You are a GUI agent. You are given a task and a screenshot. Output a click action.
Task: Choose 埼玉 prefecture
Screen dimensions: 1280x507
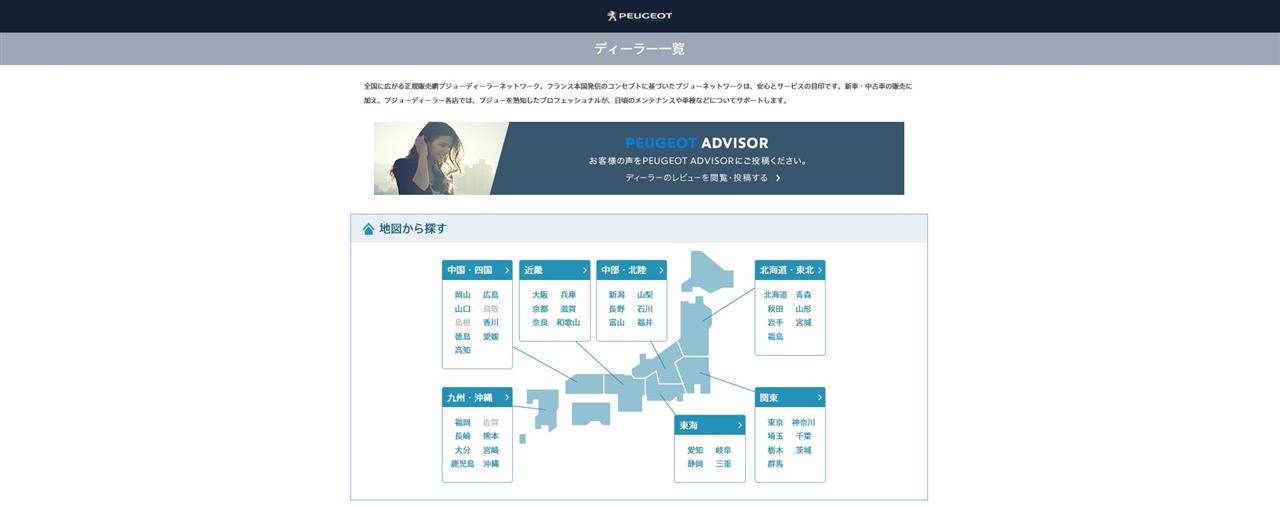coord(775,436)
